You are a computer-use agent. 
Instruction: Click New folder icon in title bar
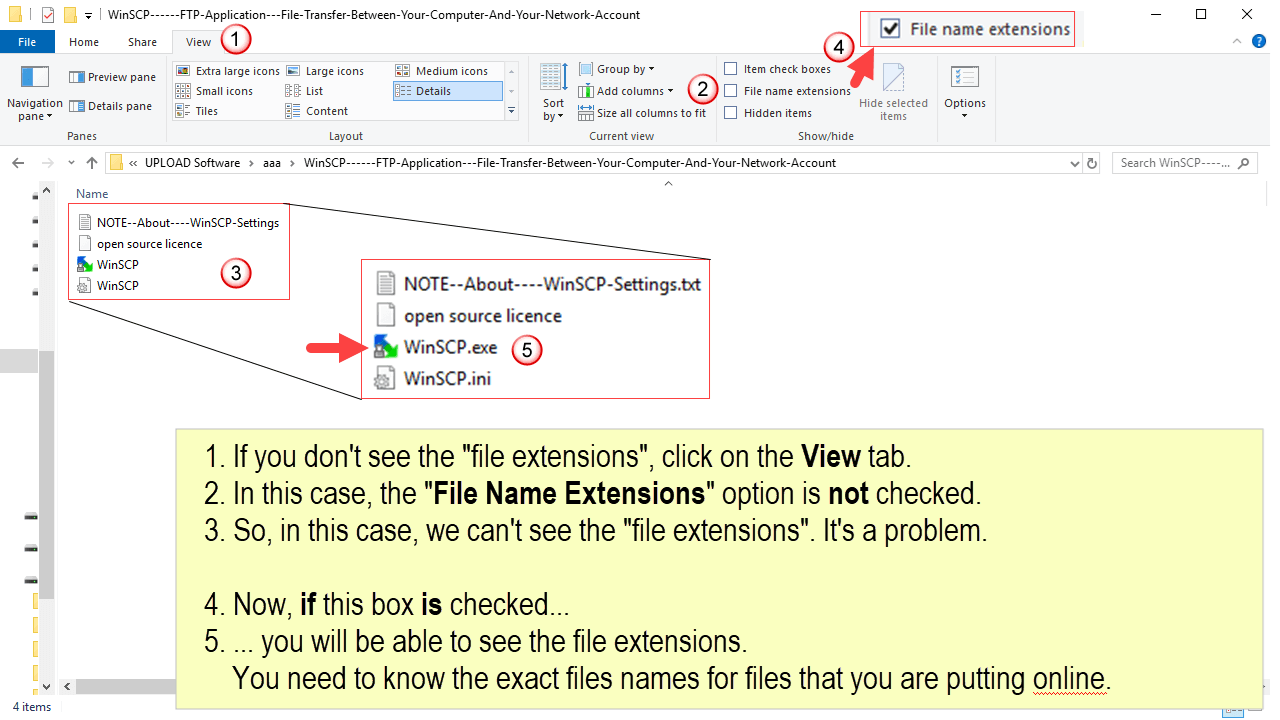click(x=69, y=15)
